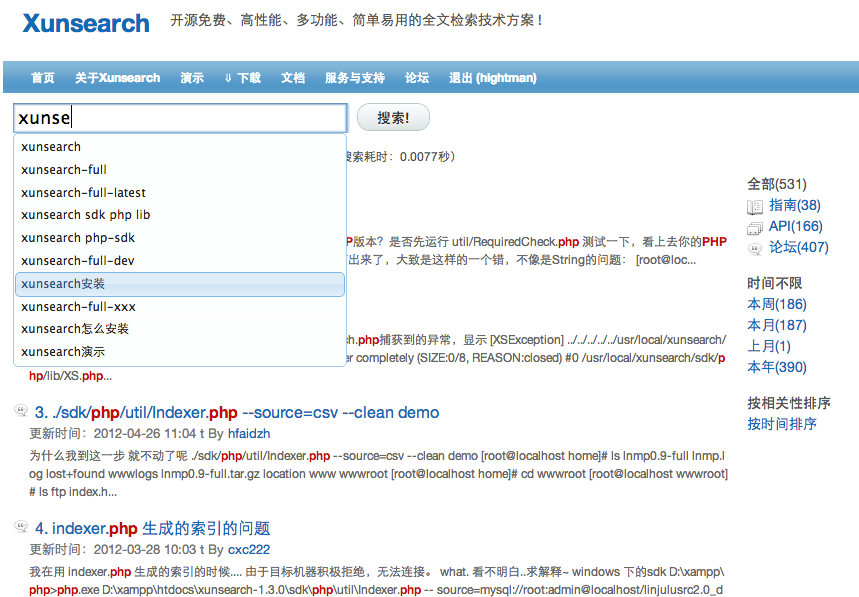Image resolution: width=859 pixels, height=597 pixels.
Task: Click the 更新时间 2012-03-28 10:03 text
Action: (112, 550)
